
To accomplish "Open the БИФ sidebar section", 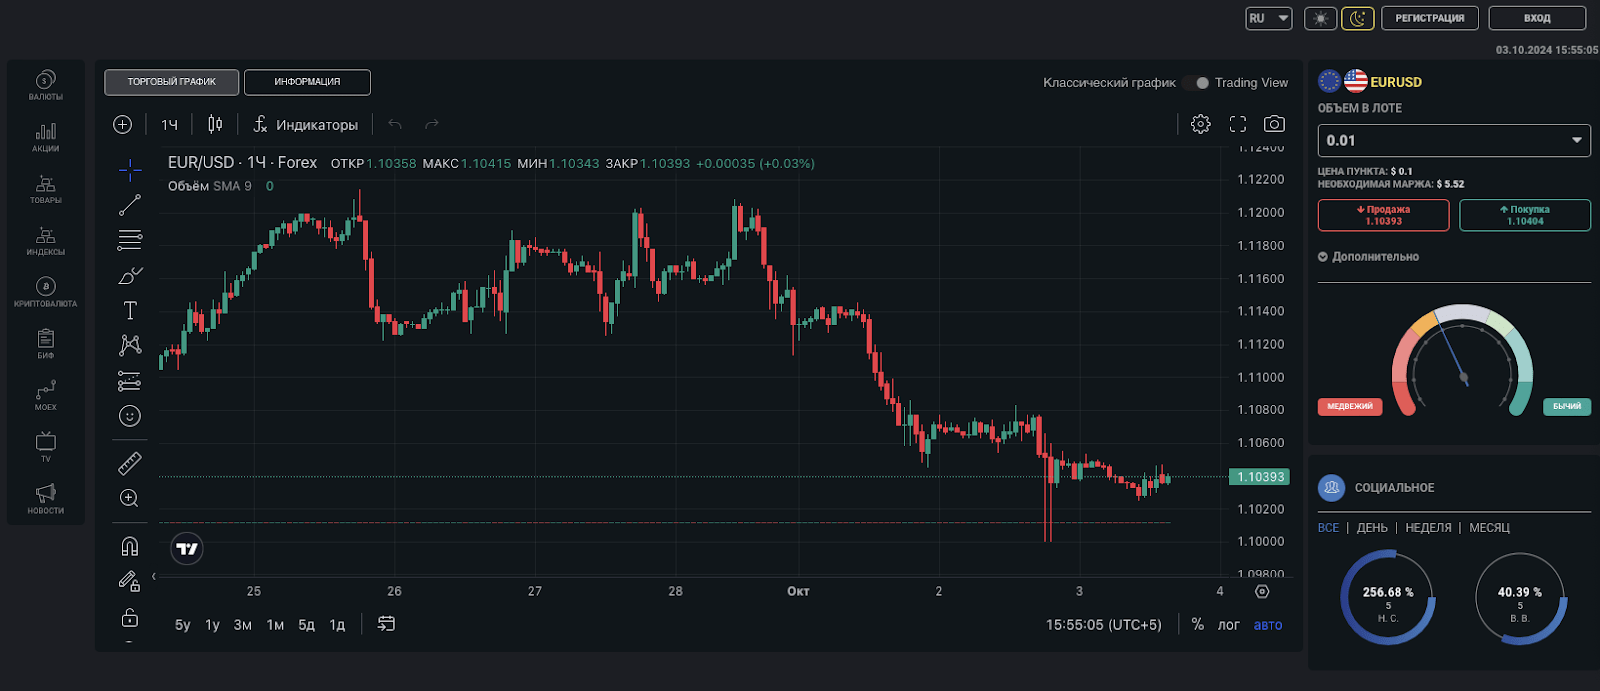I will [45, 345].
